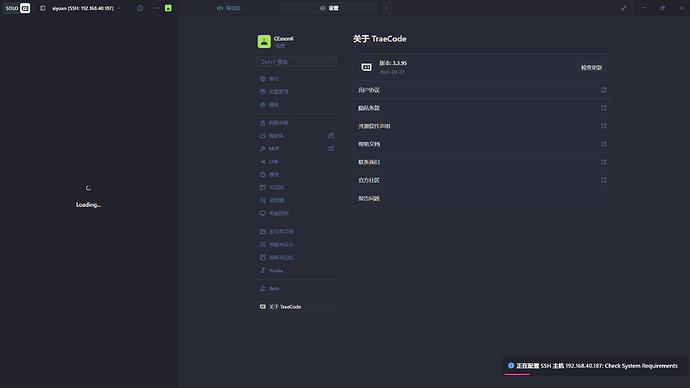690x388 pixels.
Task: Open the 对话流 chat settings section
Action: [x=297, y=187]
